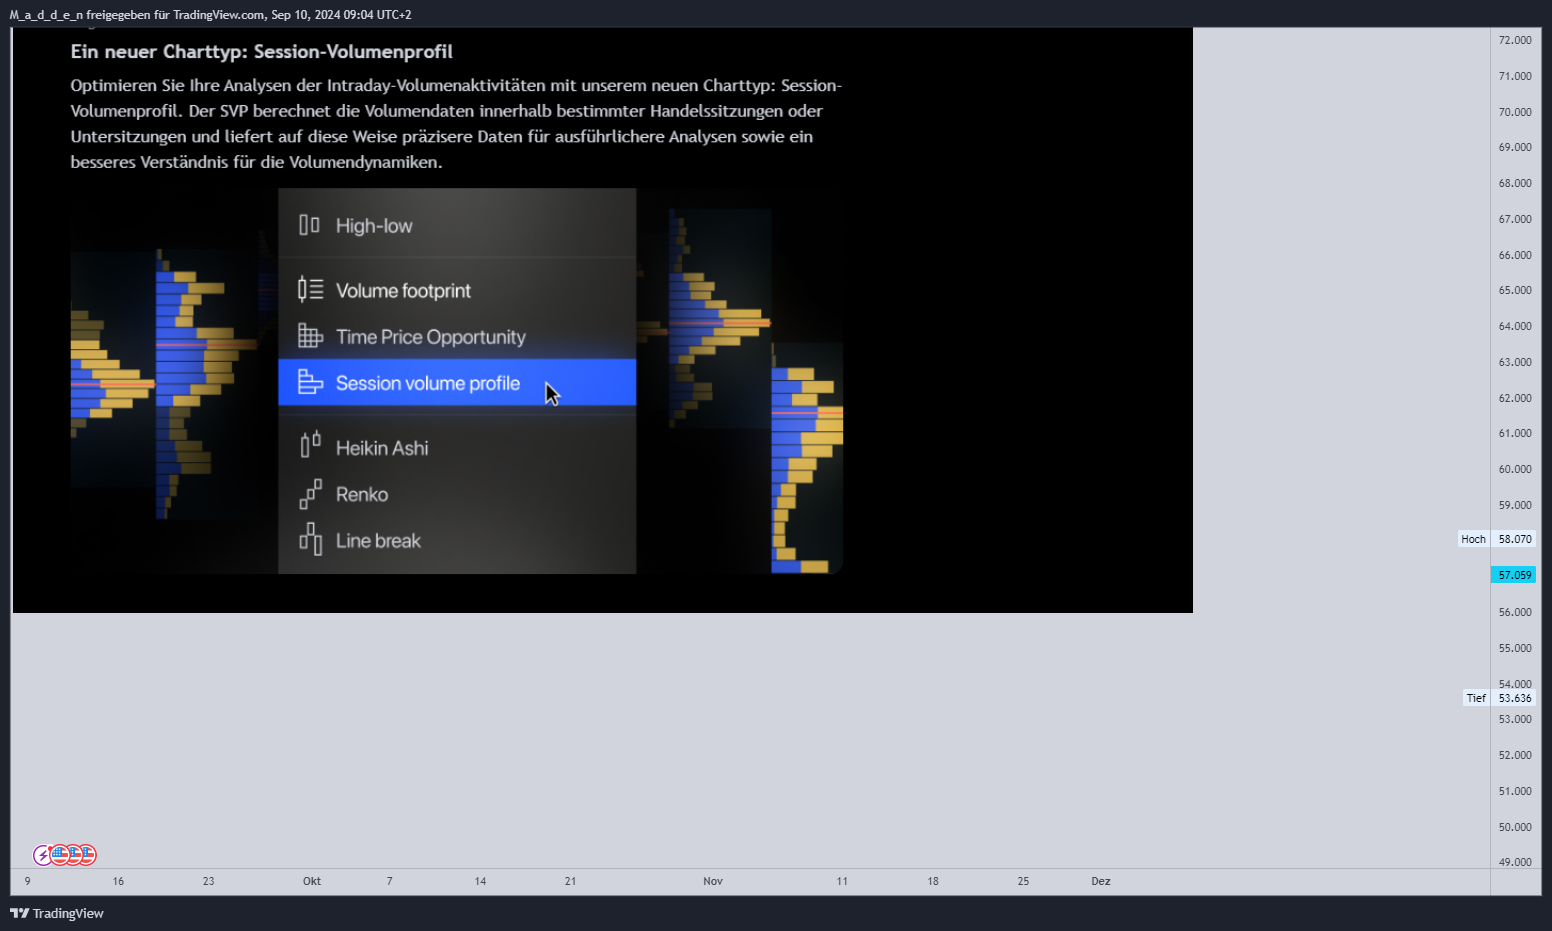Choose Line break from the chart list
Image resolution: width=1552 pixels, height=931 pixels.
378,541
